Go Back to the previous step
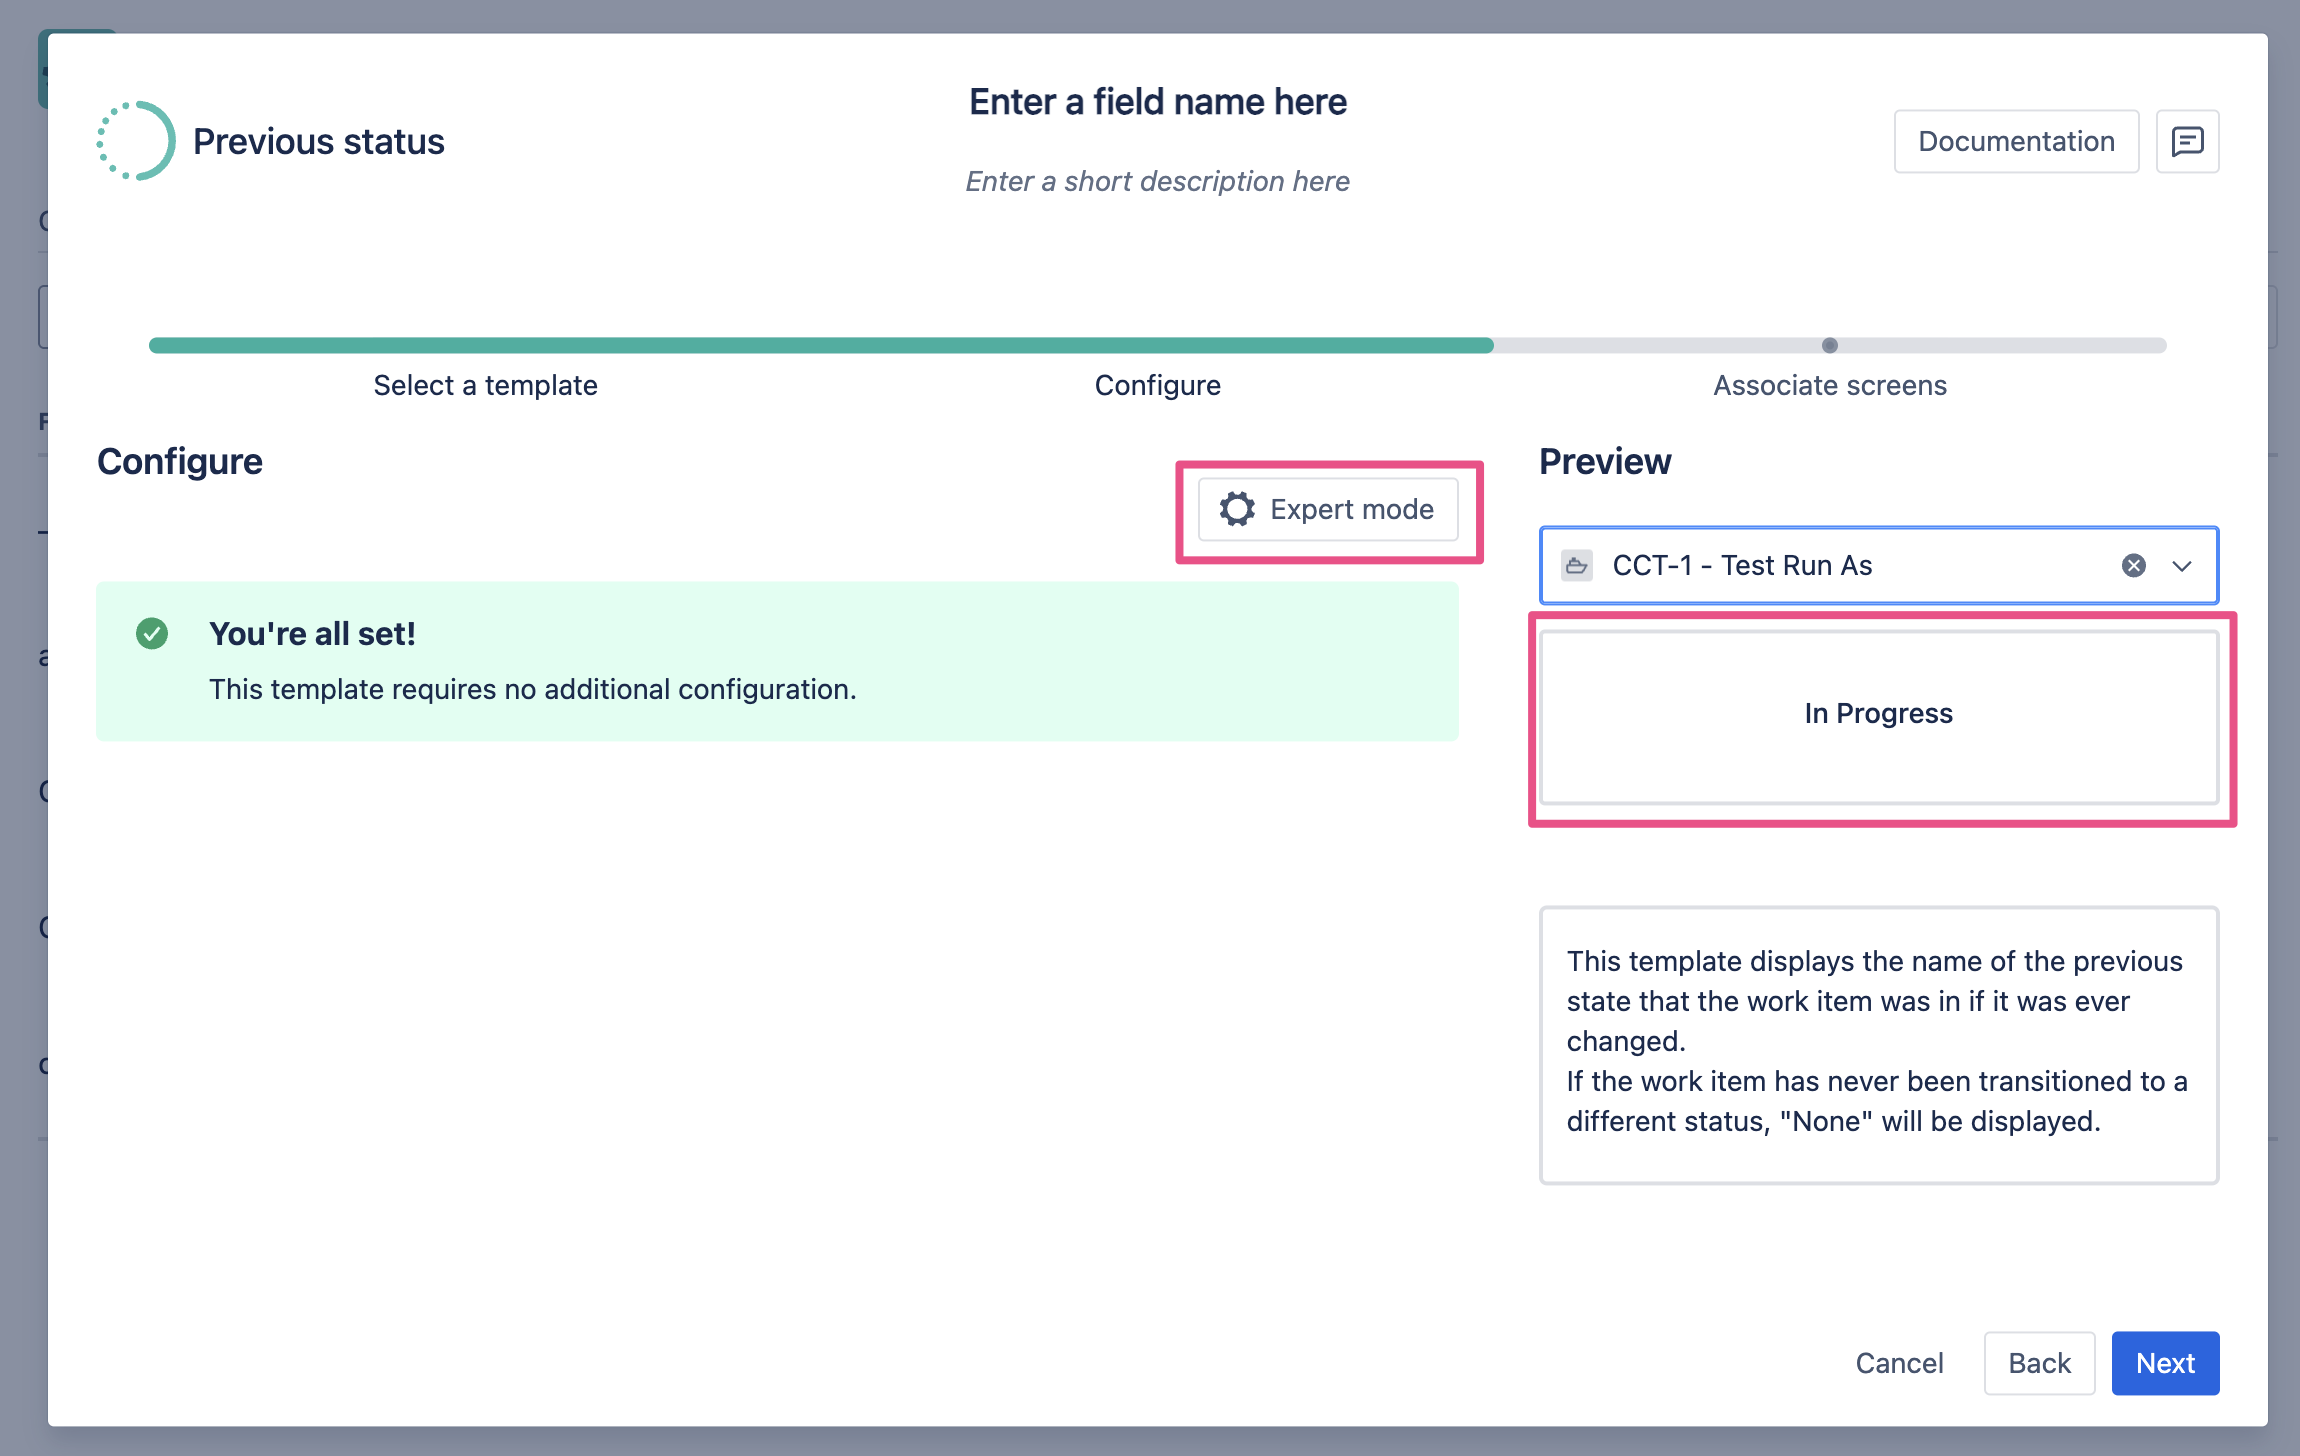Viewport: 2300px width, 1456px height. click(2039, 1363)
